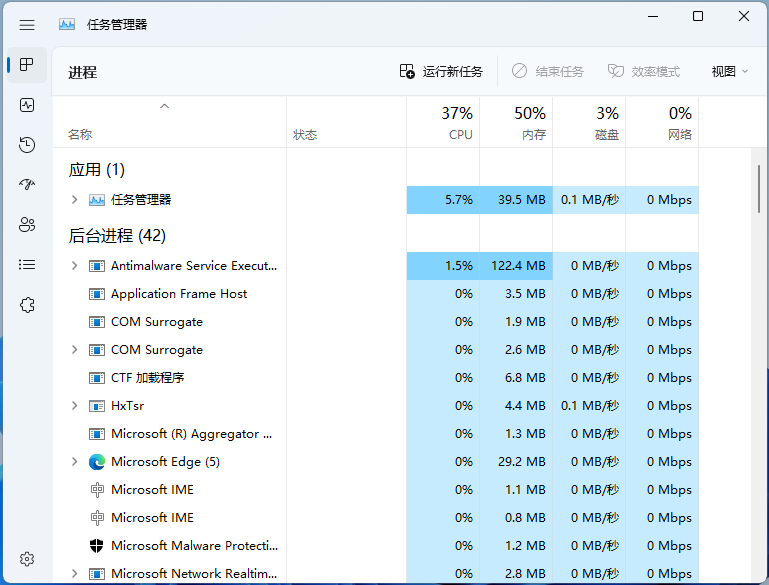Select the Application Frame Host row

coord(376,294)
